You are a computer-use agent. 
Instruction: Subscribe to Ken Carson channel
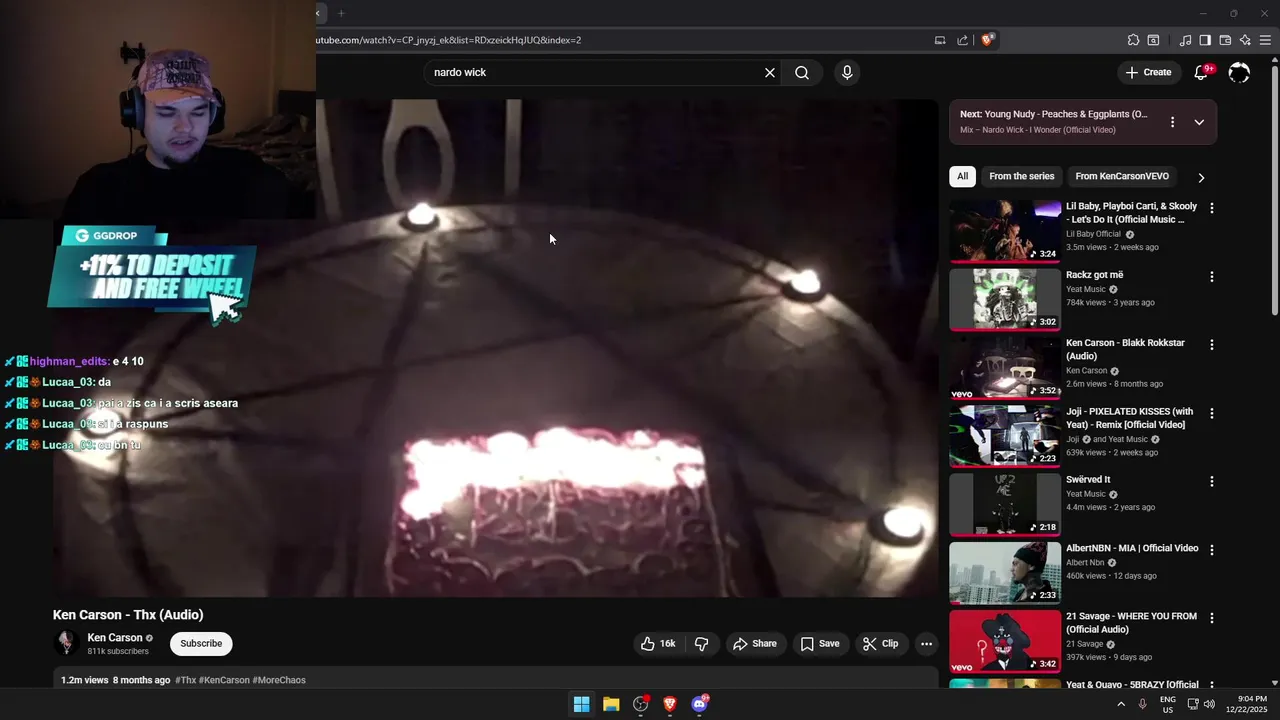click(201, 644)
